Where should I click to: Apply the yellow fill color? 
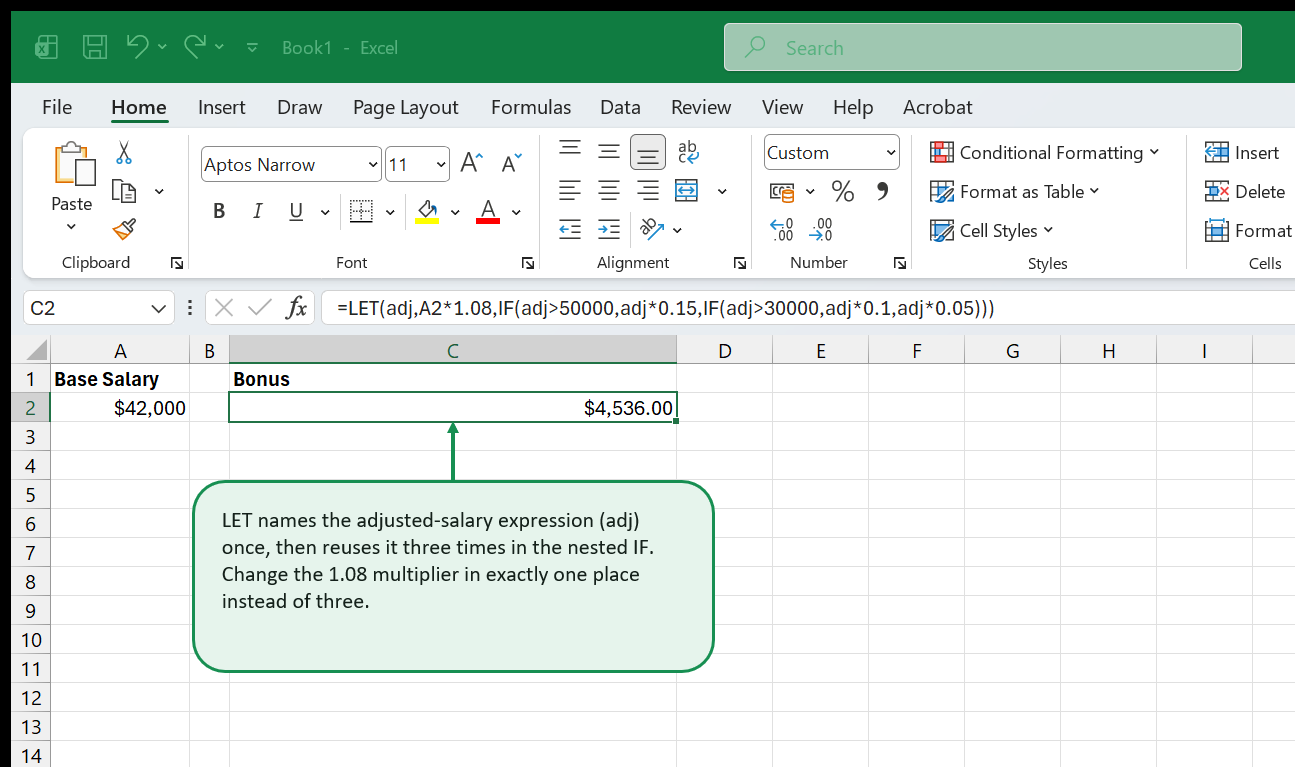tap(428, 211)
